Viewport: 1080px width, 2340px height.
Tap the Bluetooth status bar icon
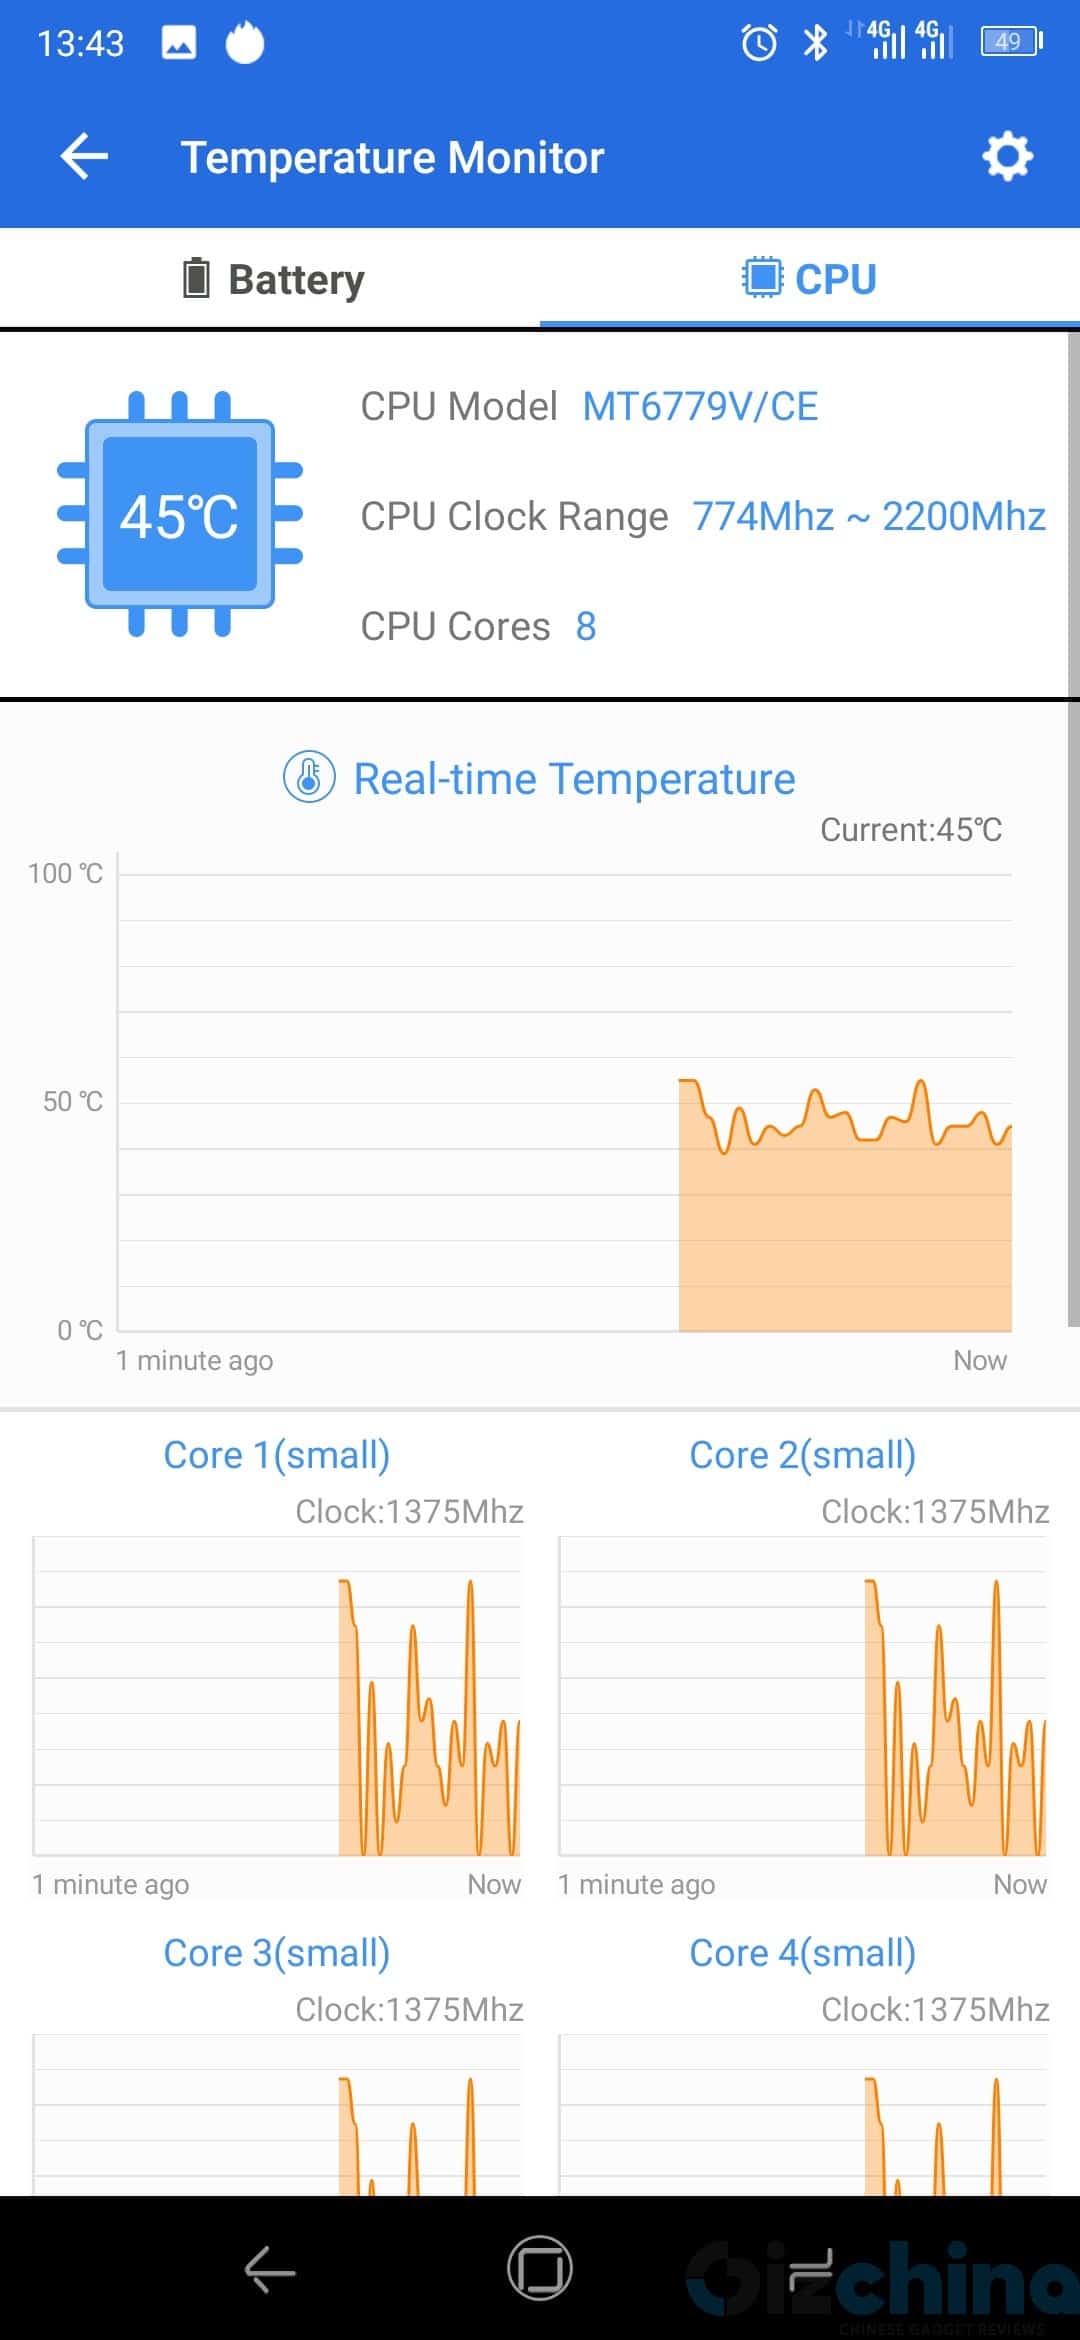click(x=816, y=42)
